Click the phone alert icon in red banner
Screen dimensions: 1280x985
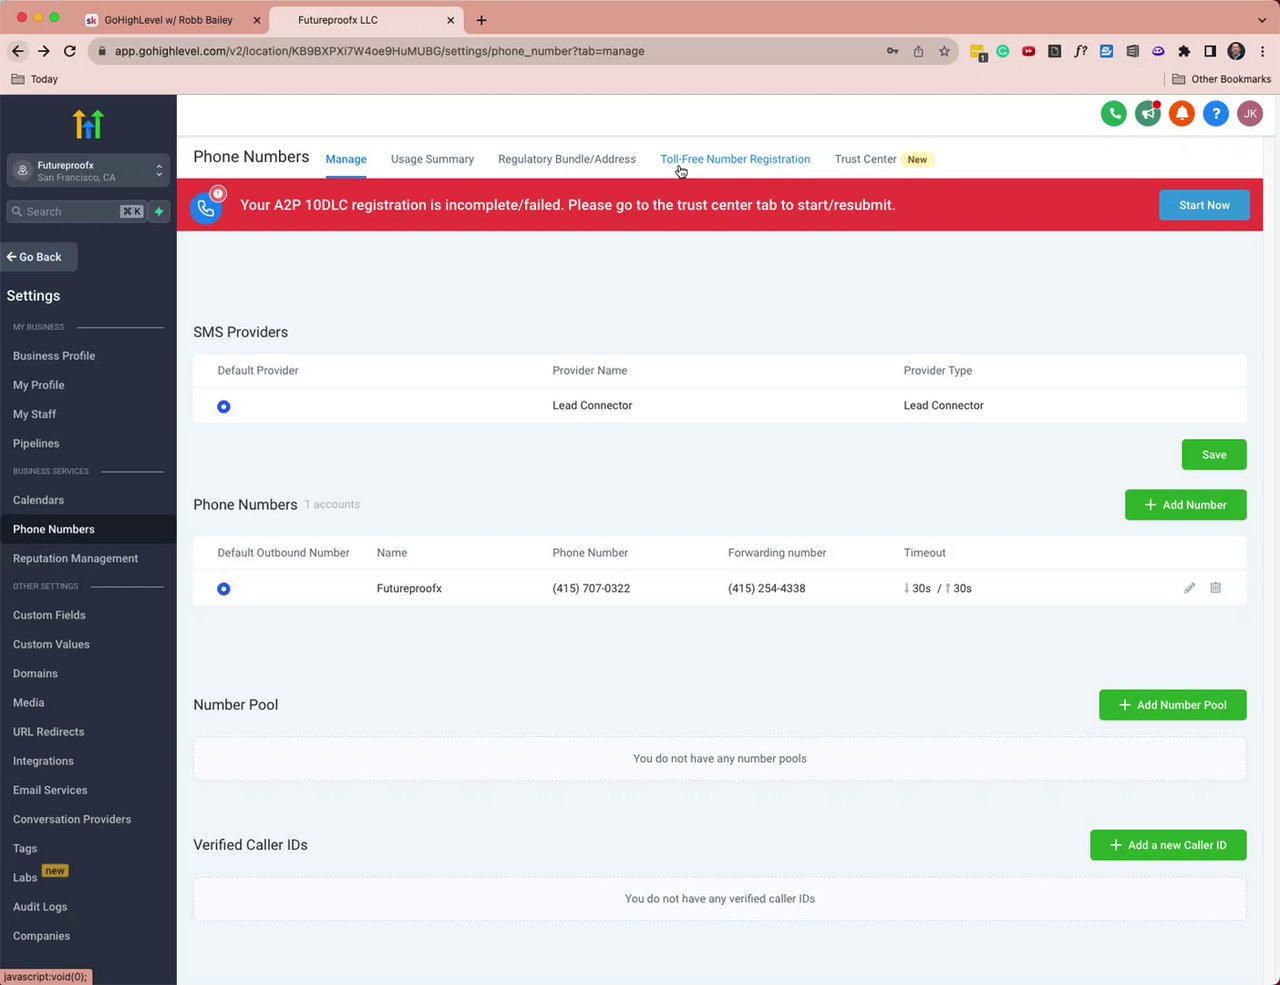tap(207, 206)
